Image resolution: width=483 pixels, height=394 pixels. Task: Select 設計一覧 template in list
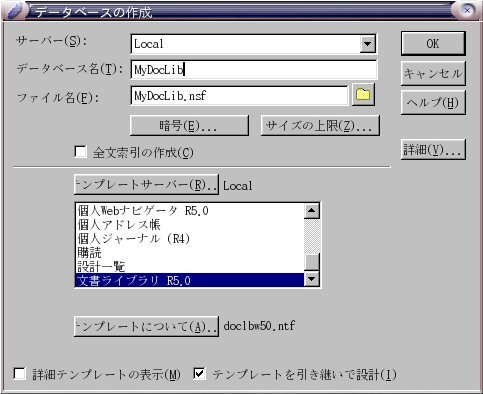tap(190, 266)
